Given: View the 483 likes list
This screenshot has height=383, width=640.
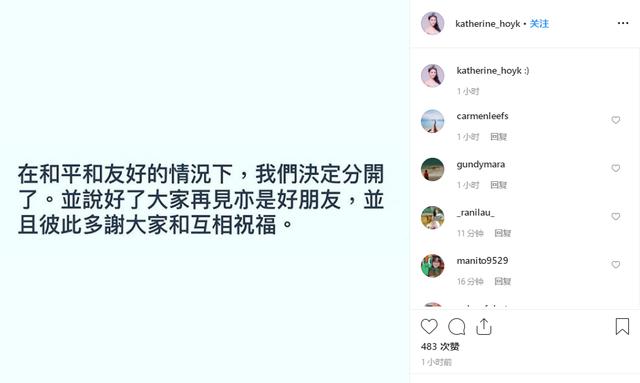Looking at the screenshot, I should coord(440,347).
